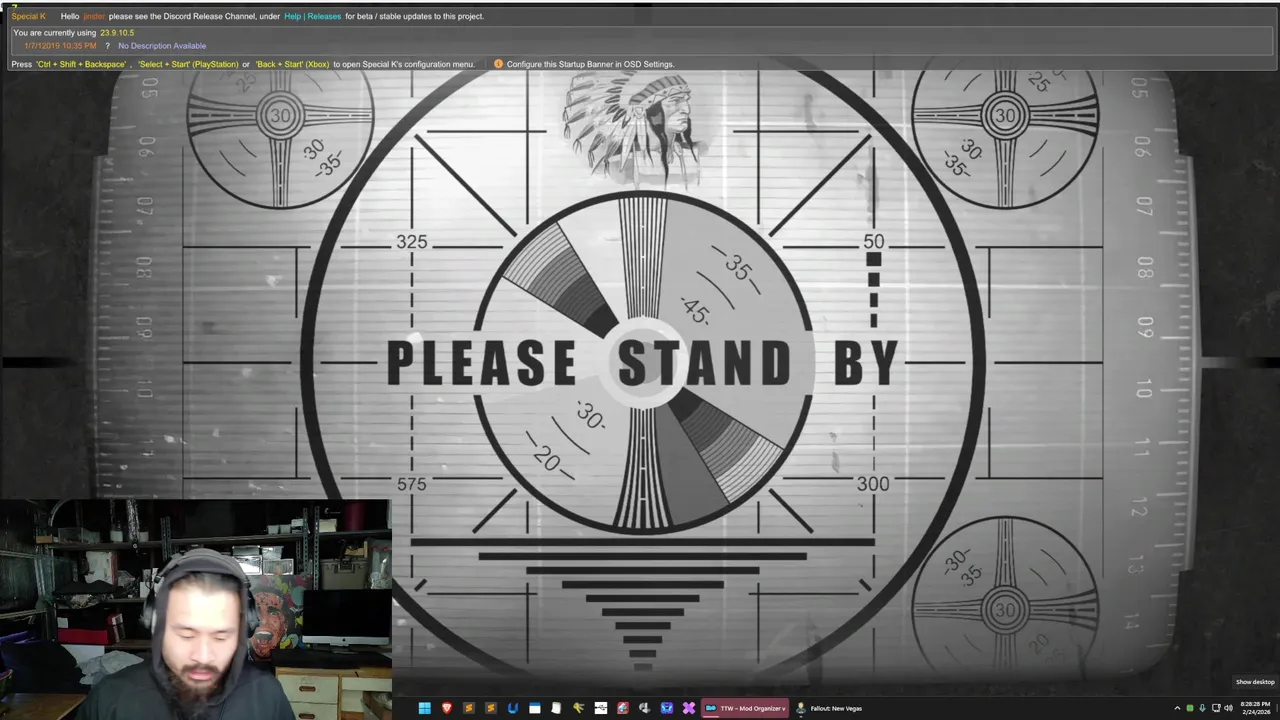Switch to Fallout: New Vegas taskbar window

tap(830, 708)
